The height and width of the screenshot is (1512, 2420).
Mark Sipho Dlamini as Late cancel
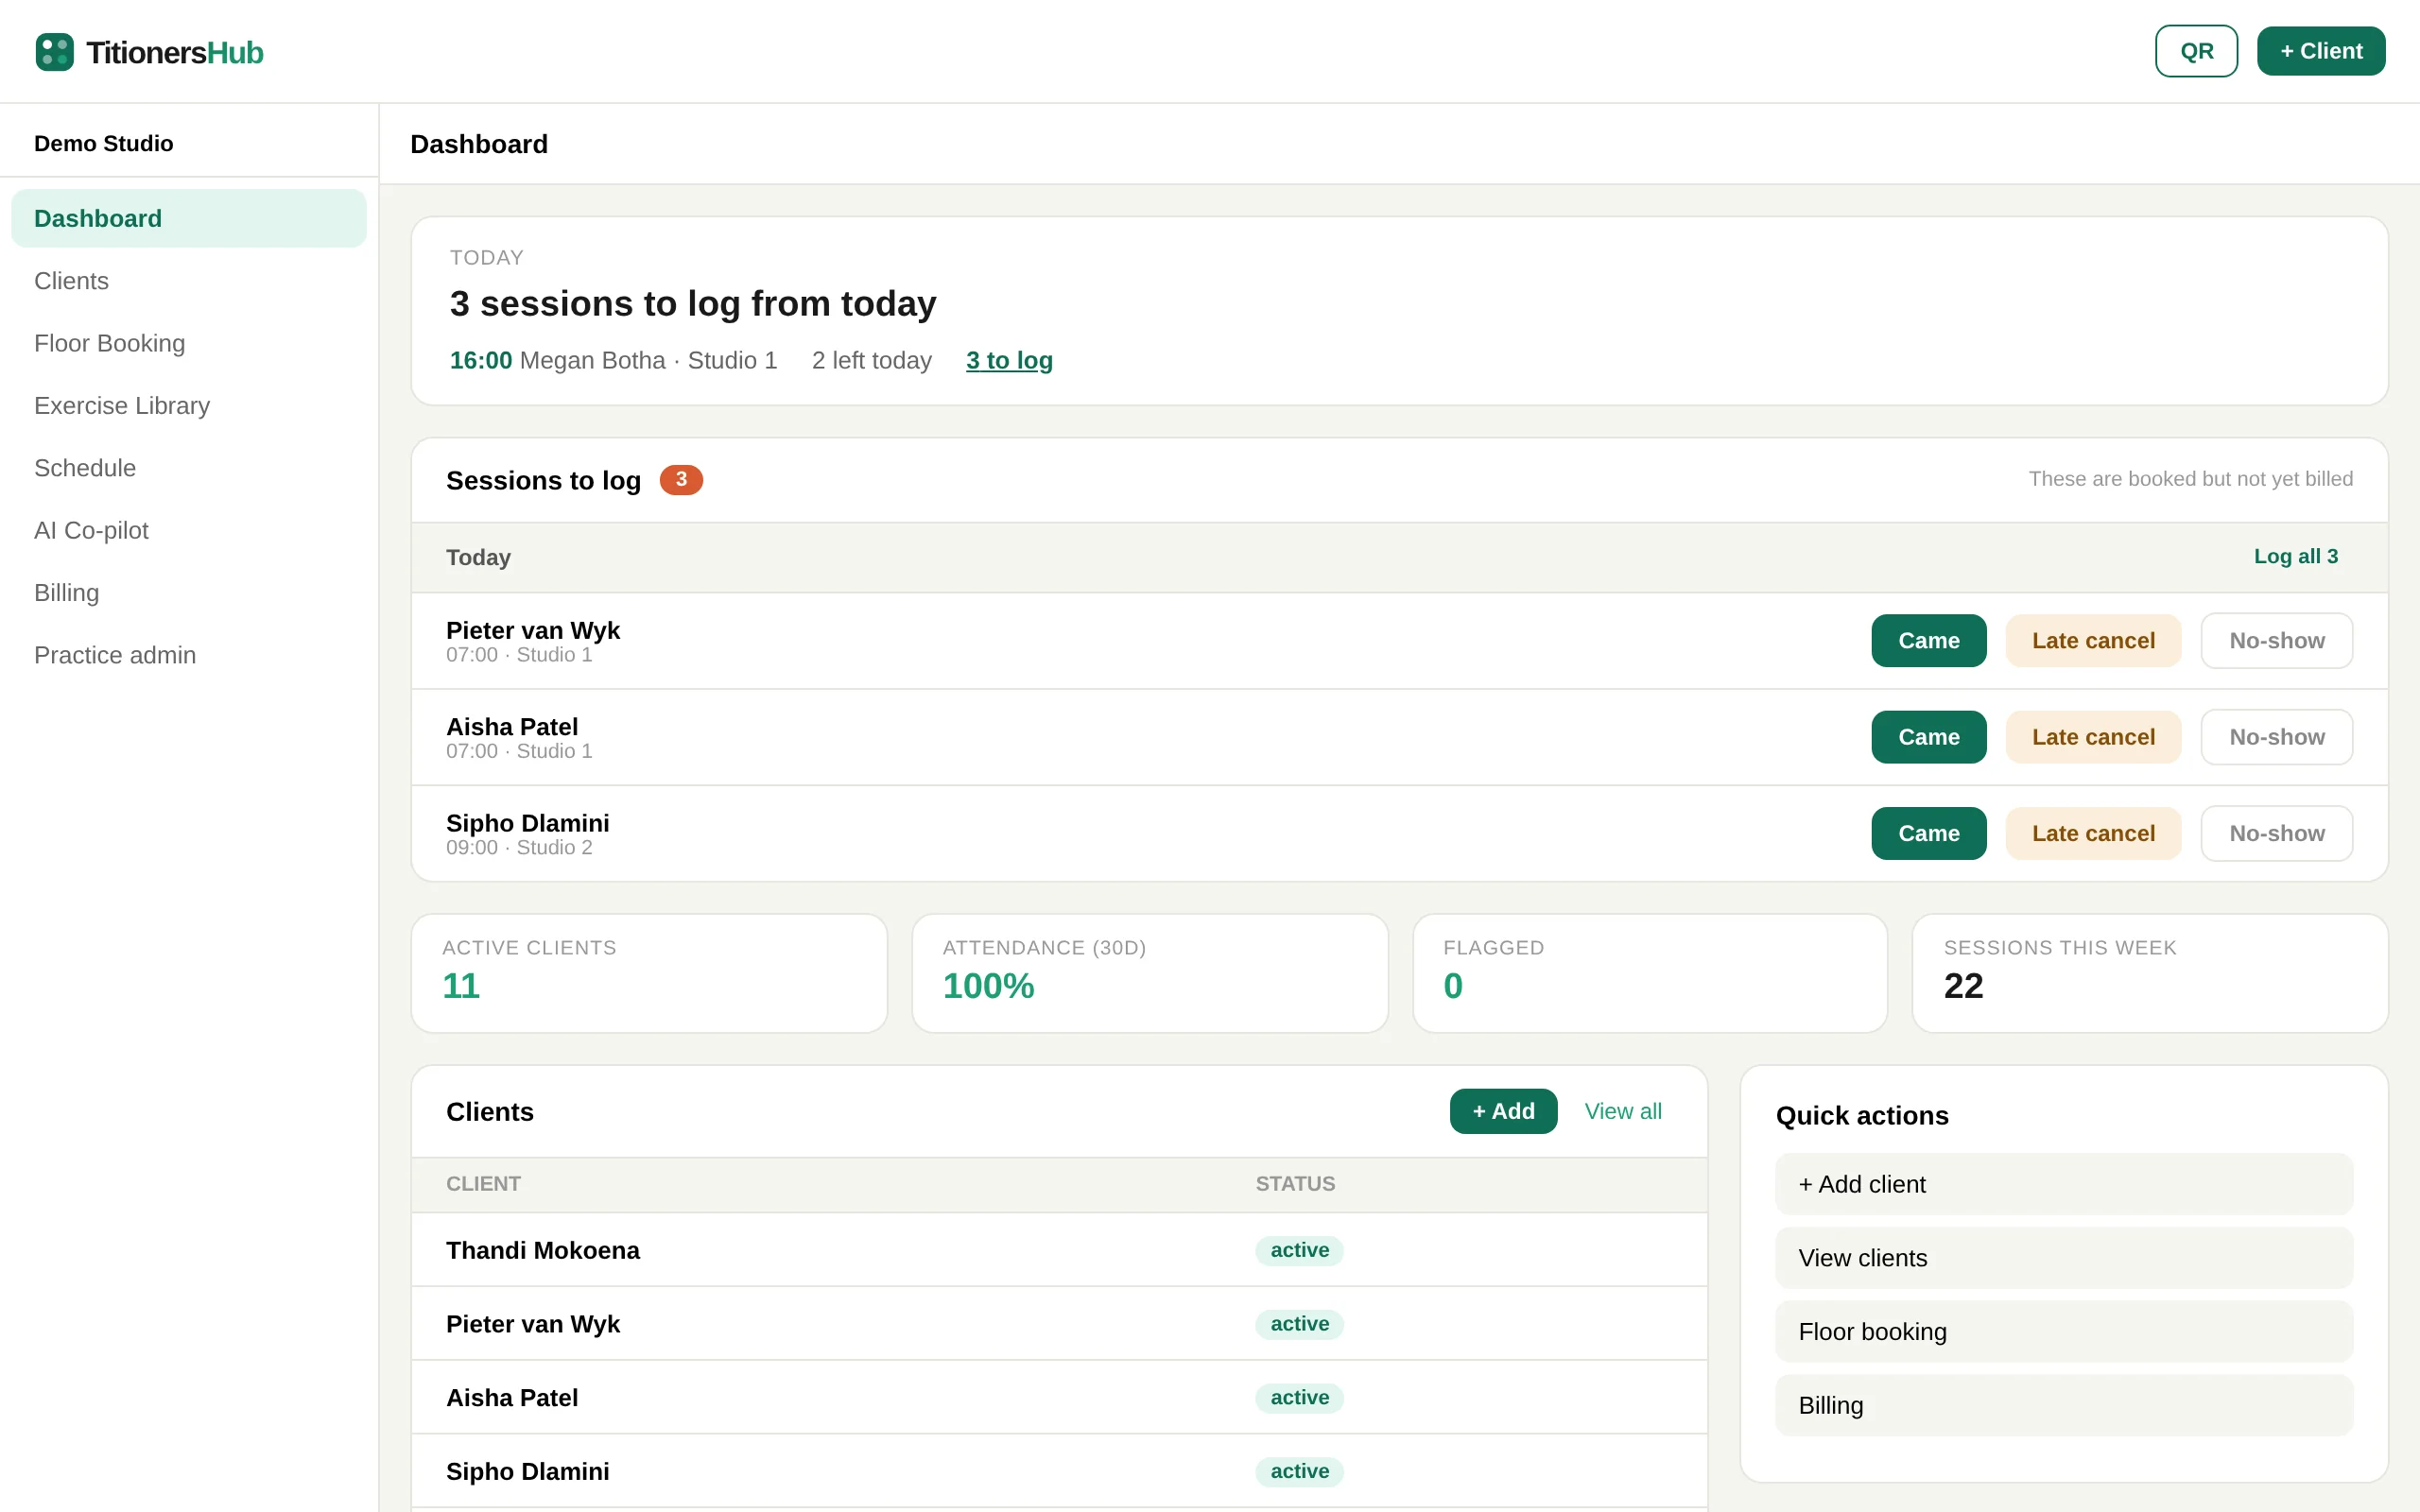[2093, 833]
